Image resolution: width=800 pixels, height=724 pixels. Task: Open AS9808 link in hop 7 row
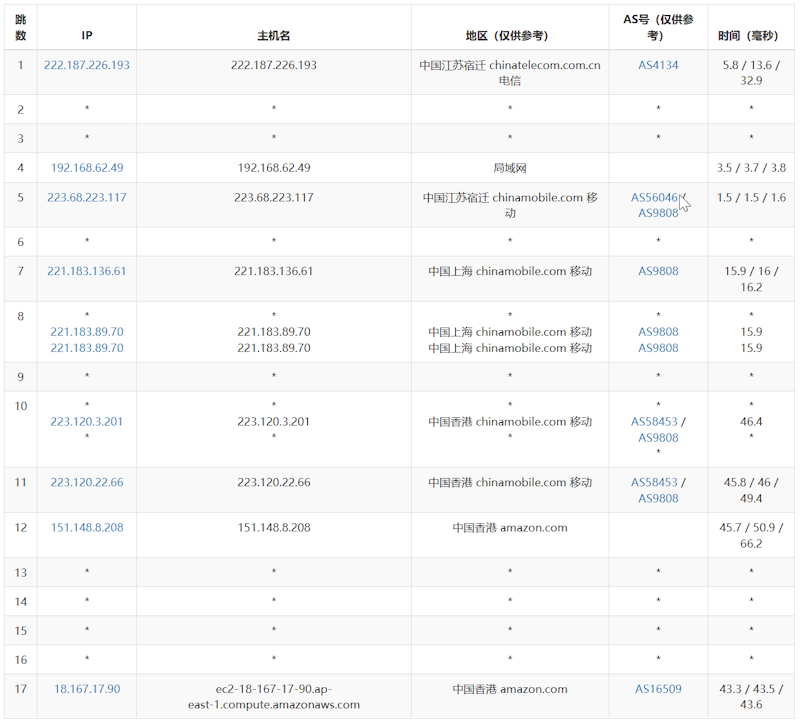pyautogui.click(x=658, y=271)
